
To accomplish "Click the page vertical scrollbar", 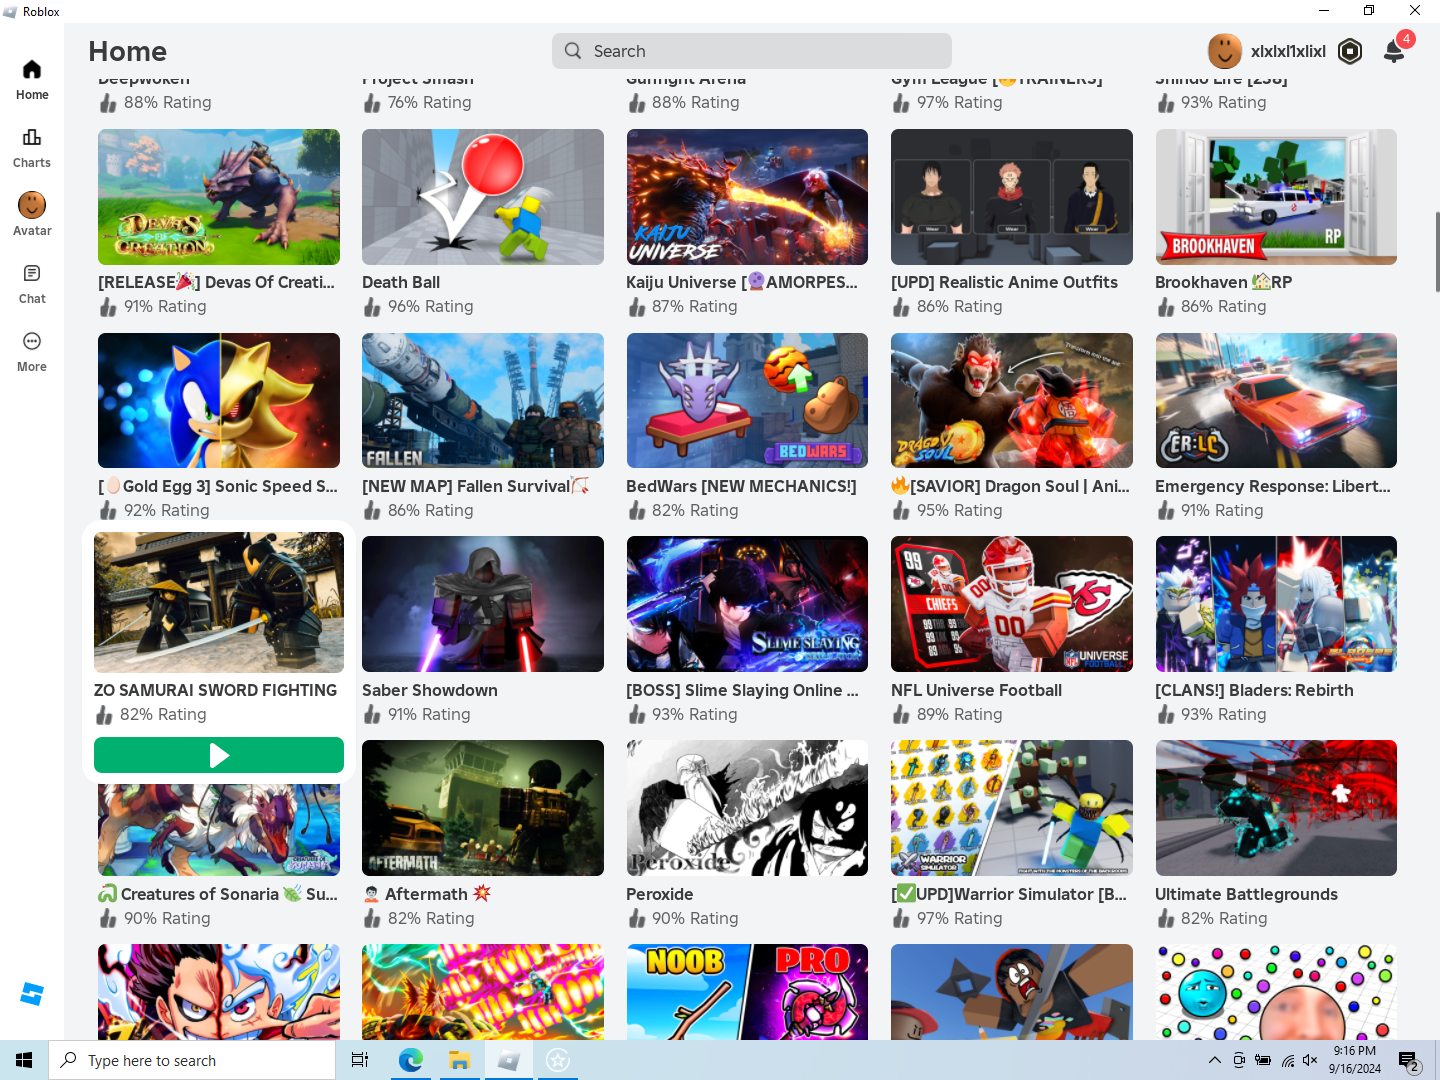I will (1437, 252).
